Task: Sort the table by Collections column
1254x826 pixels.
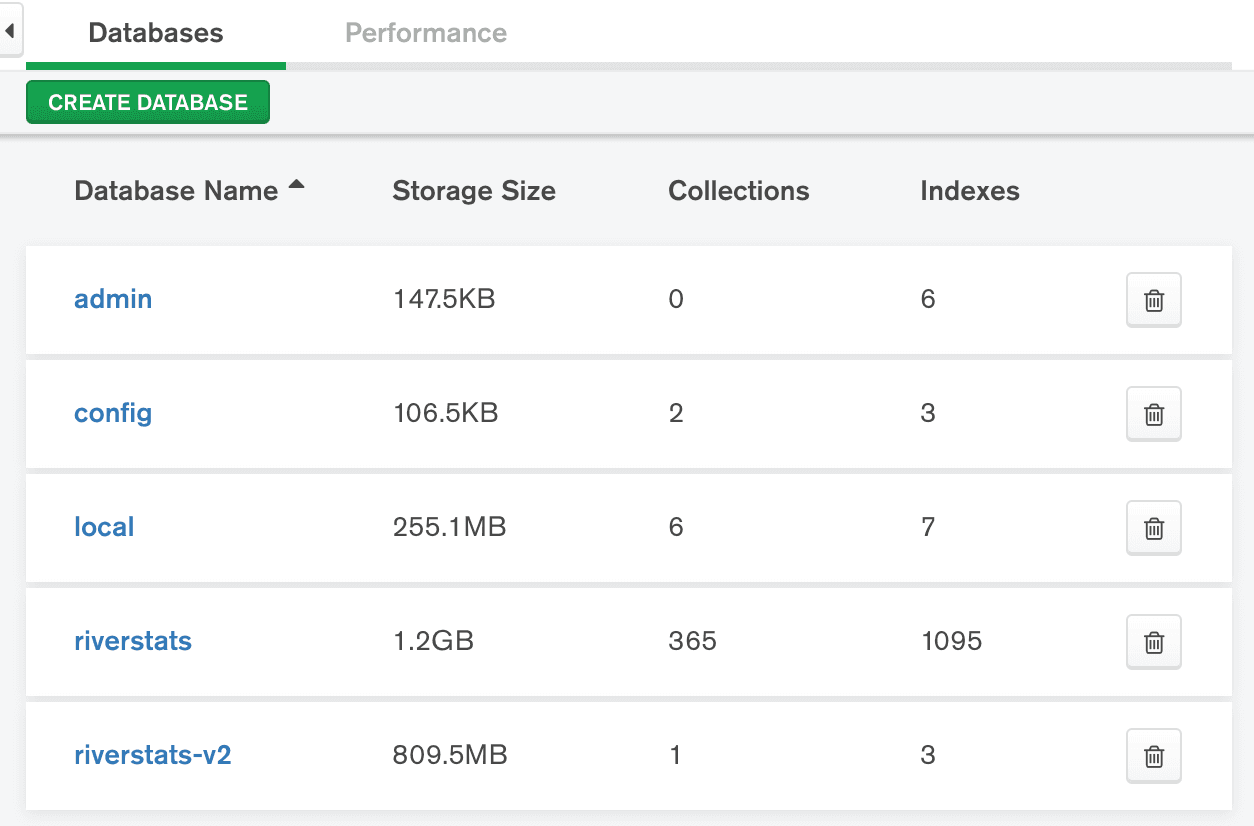Action: (739, 191)
